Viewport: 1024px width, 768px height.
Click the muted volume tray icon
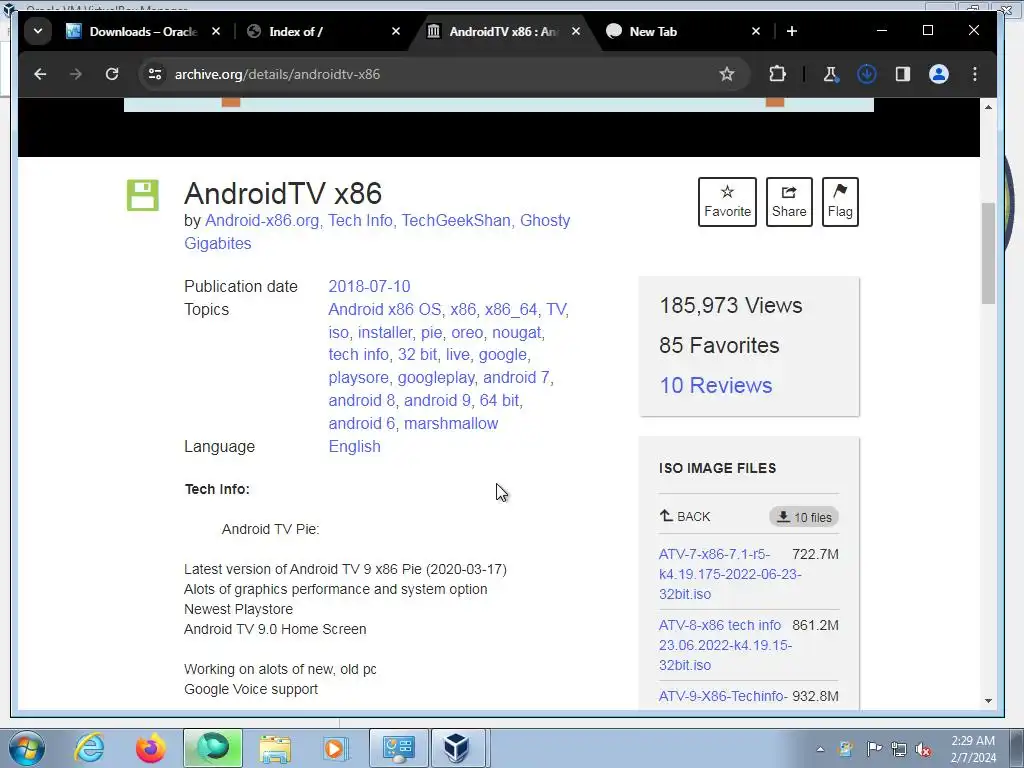pos(923,749)
